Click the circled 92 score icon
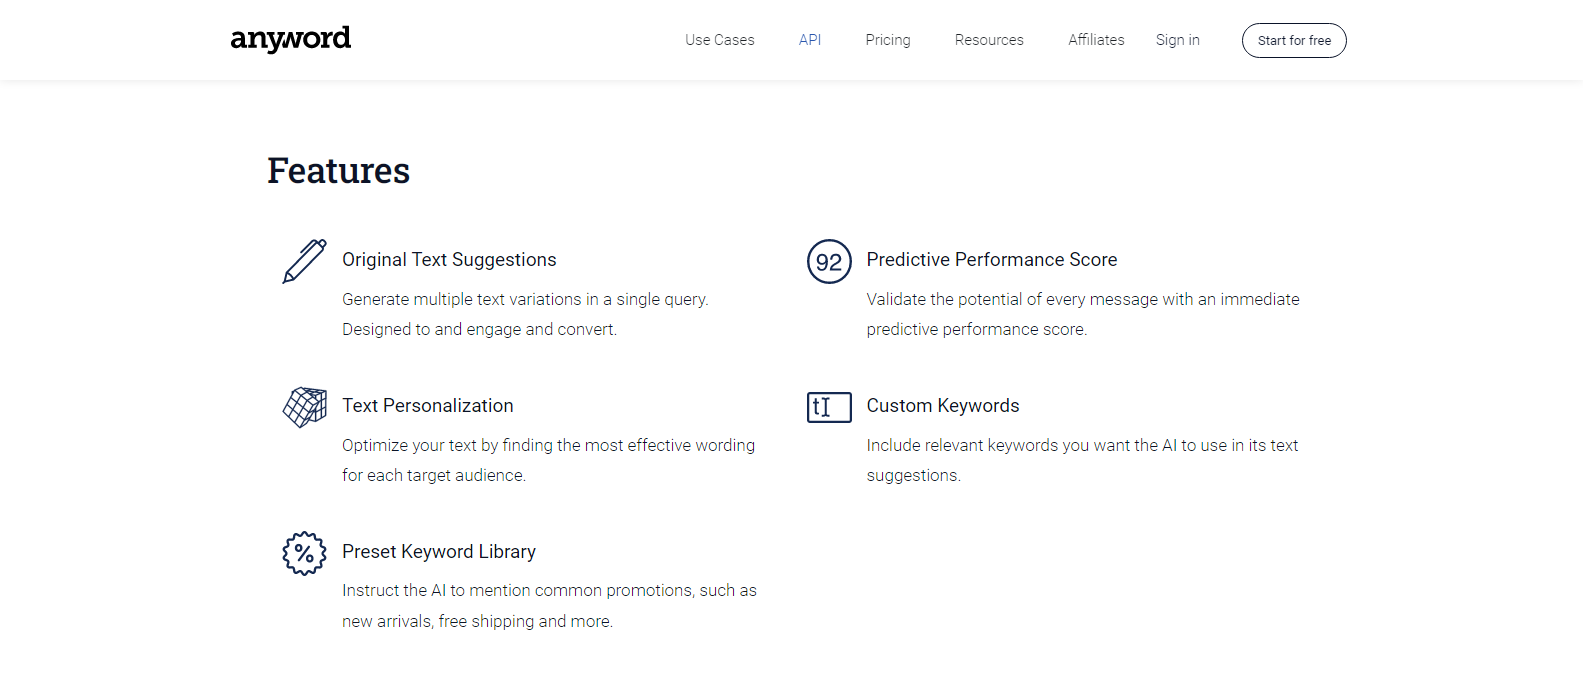This screenshot has height=700, width=1583. tap(829, 262)
